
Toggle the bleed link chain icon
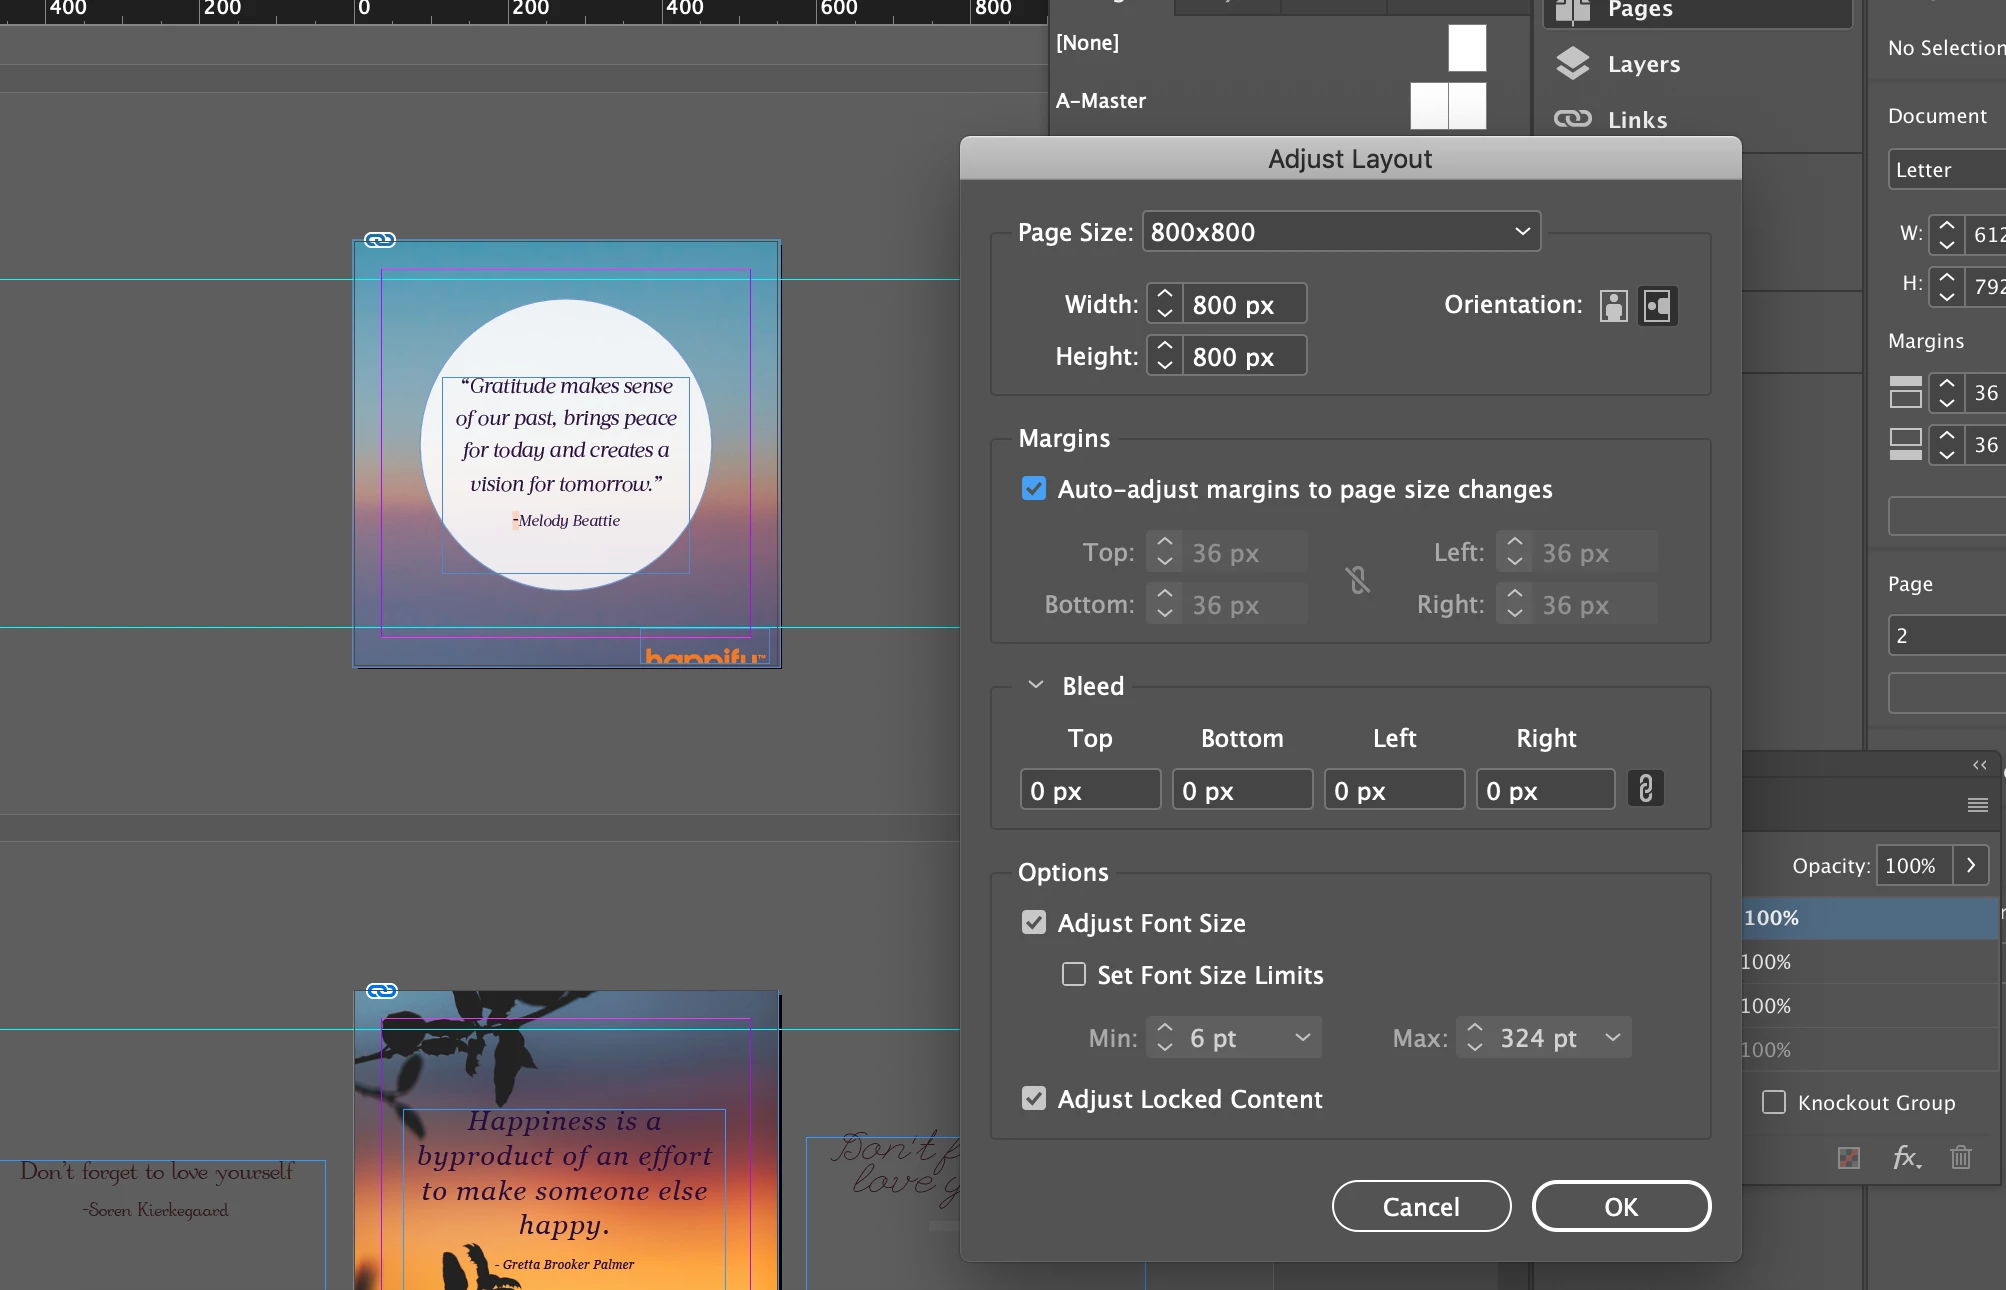click(1645, 789)
